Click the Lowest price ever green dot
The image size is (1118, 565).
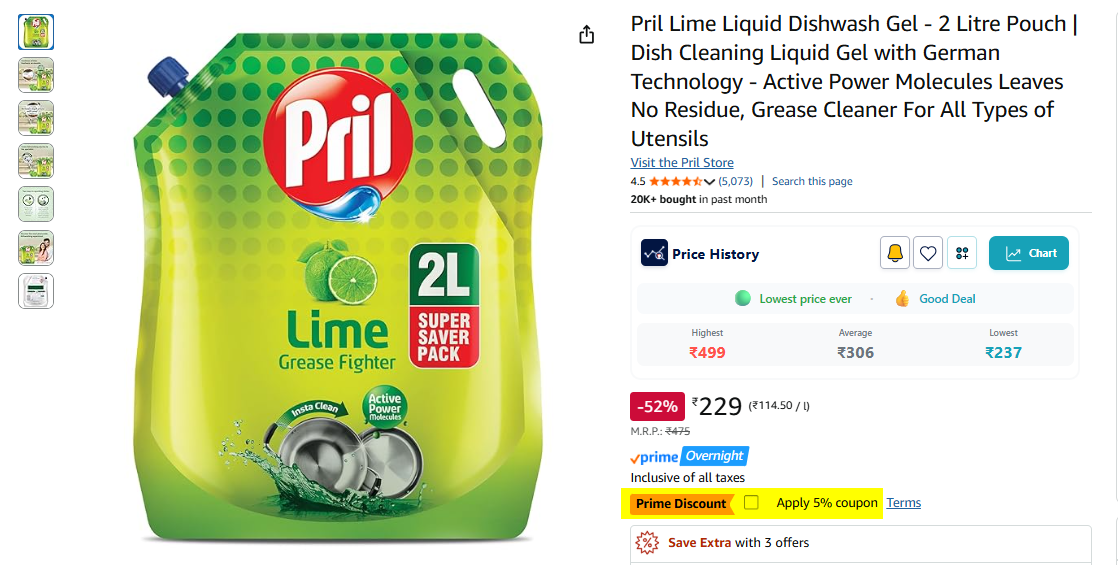tap(742, 299)
